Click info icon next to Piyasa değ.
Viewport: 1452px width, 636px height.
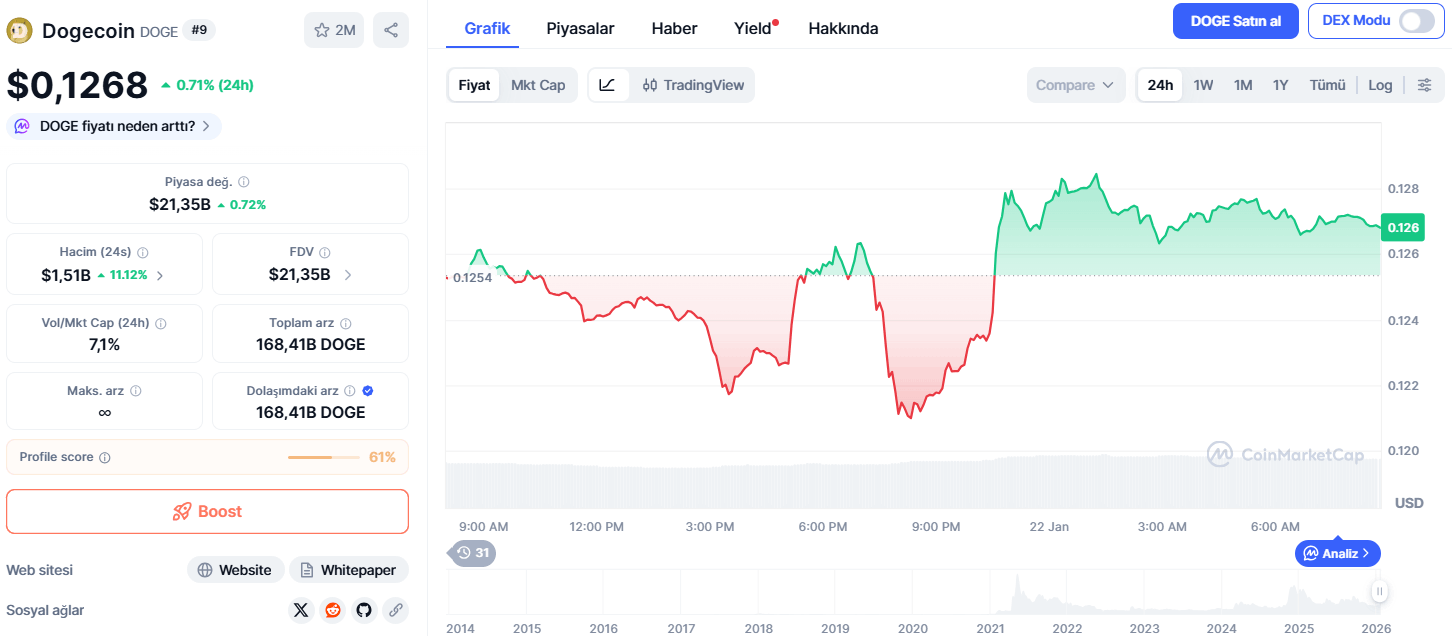coord(244,182)
